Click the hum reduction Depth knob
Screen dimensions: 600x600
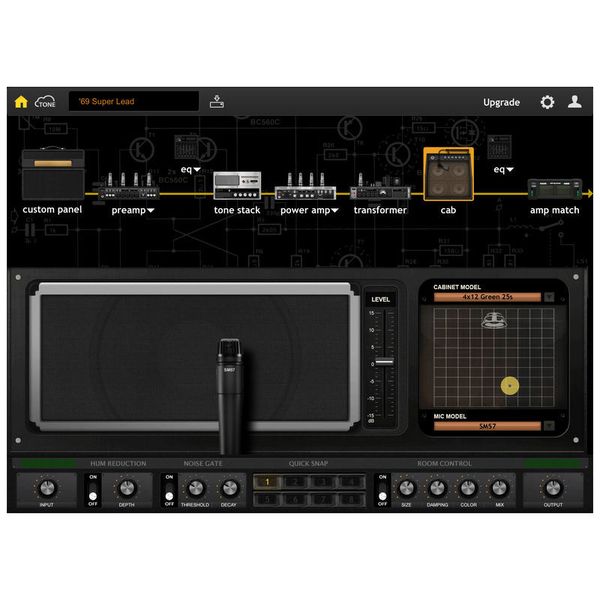tap(127, 488)
